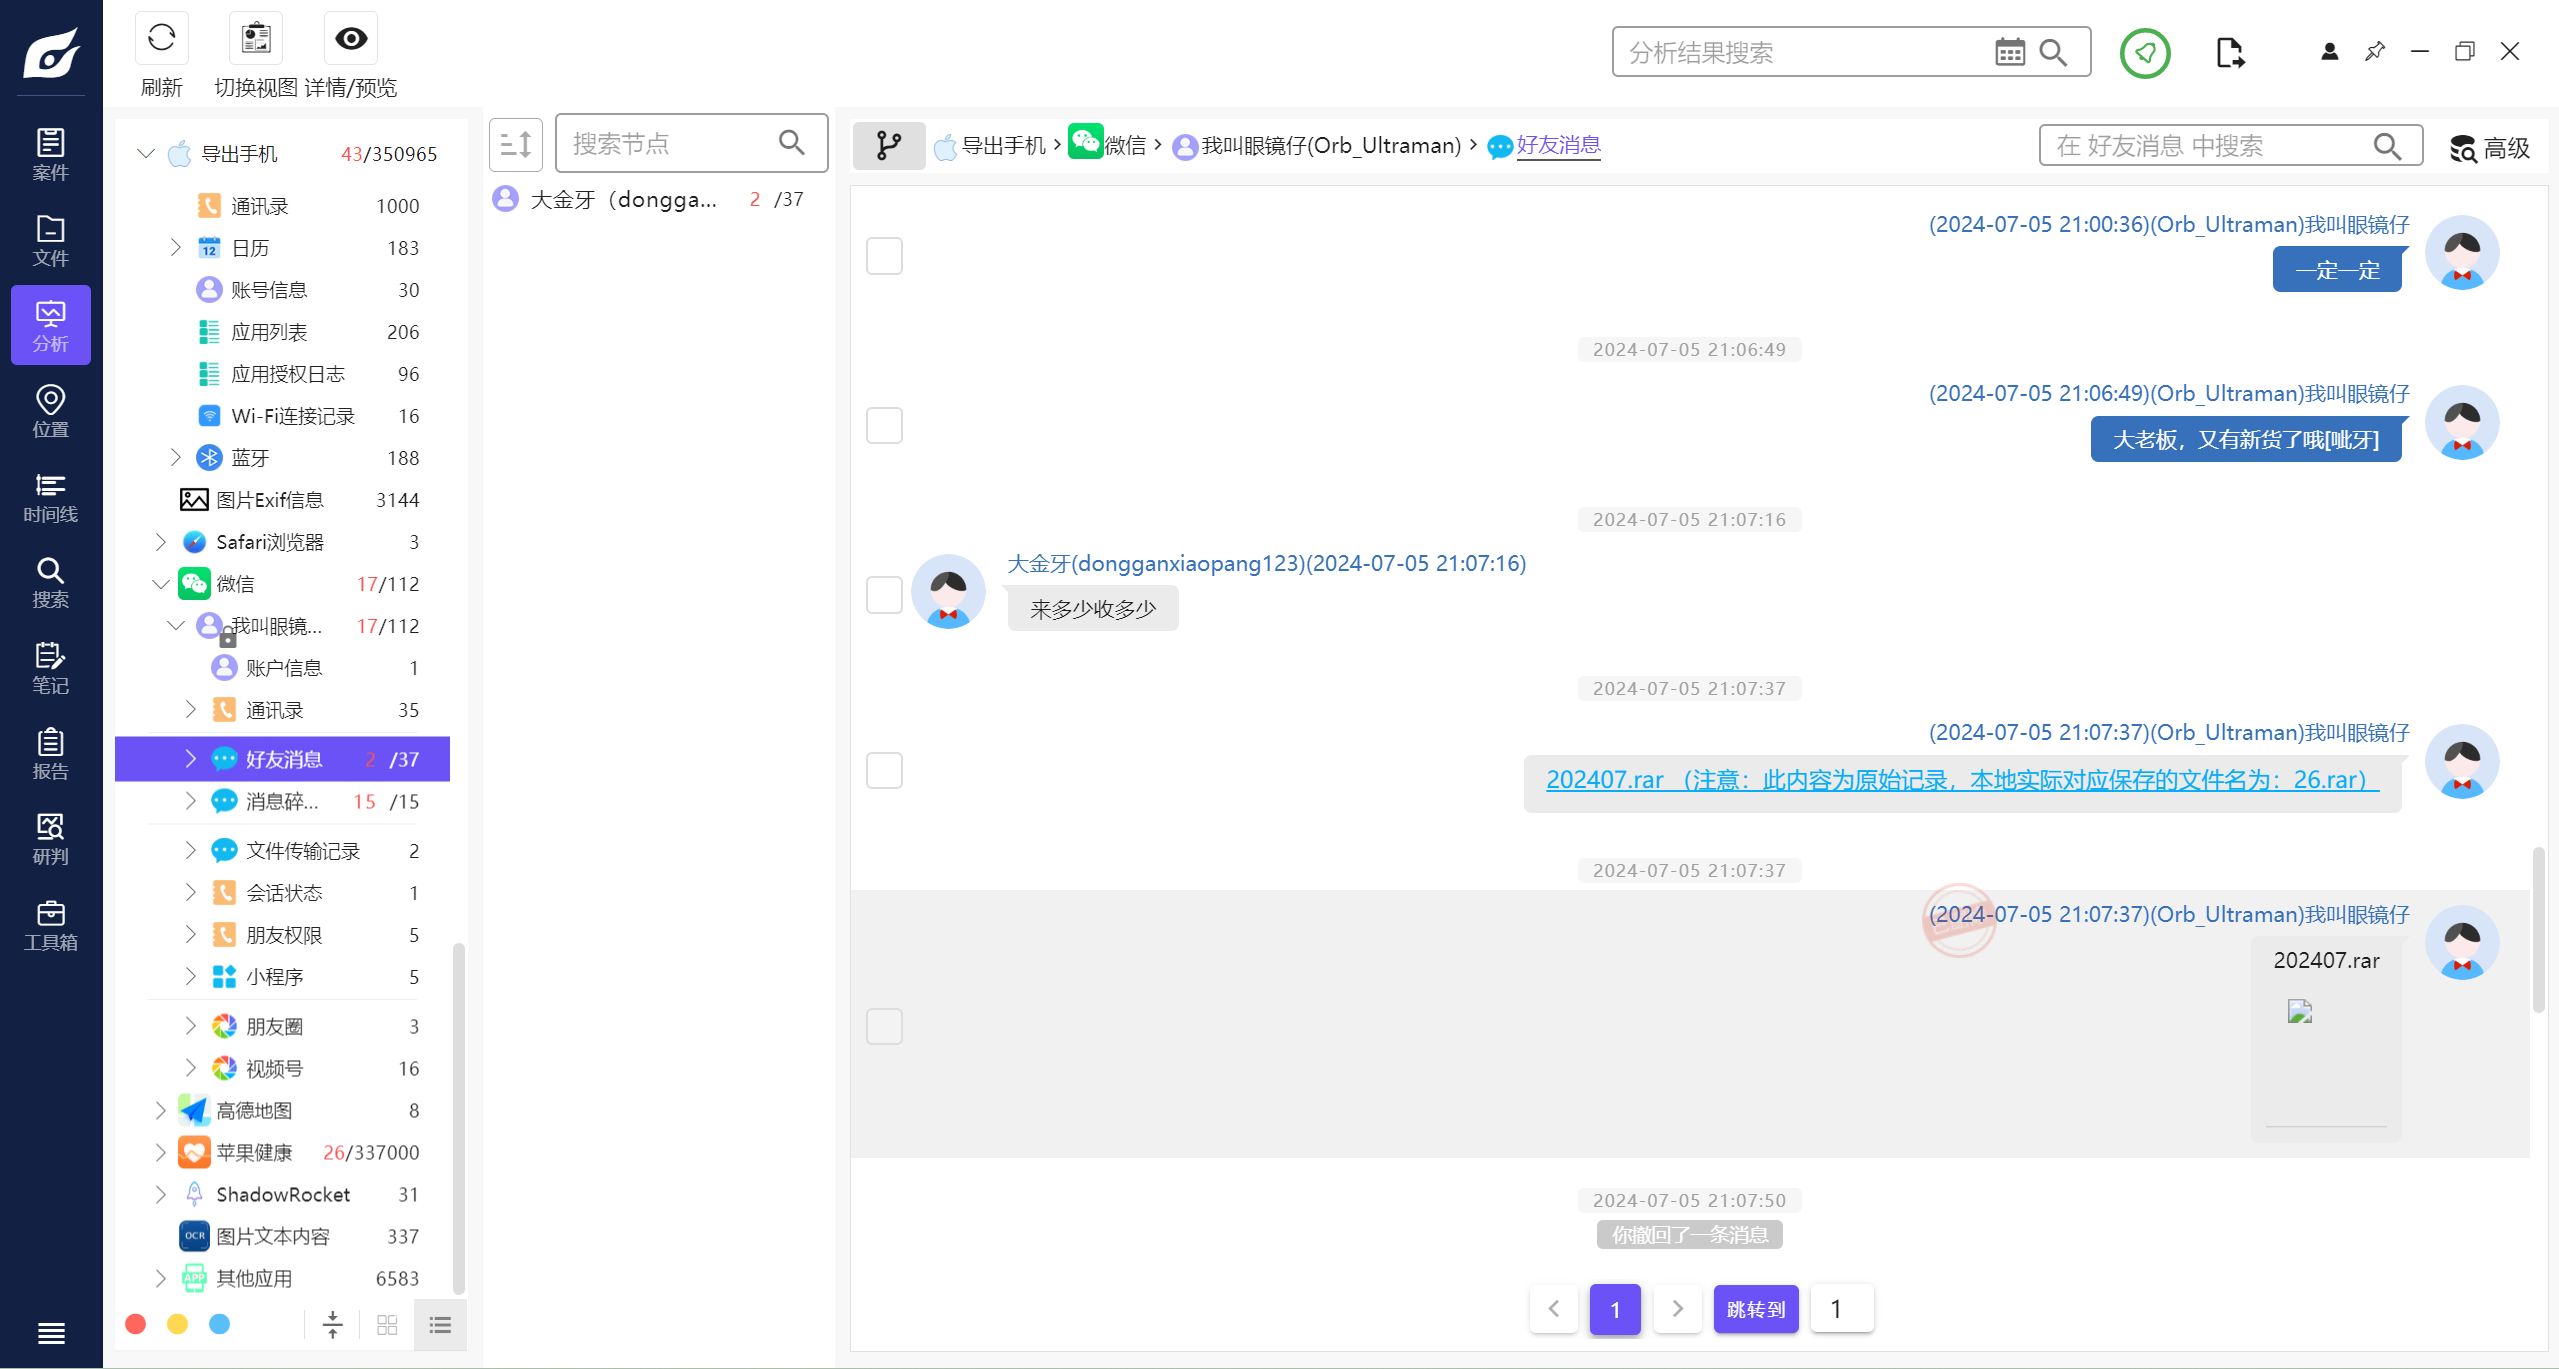The image size is (2559, 1369).
Task: Click the Refresh (刷新) toolbar icon
Action: (161, 39)
